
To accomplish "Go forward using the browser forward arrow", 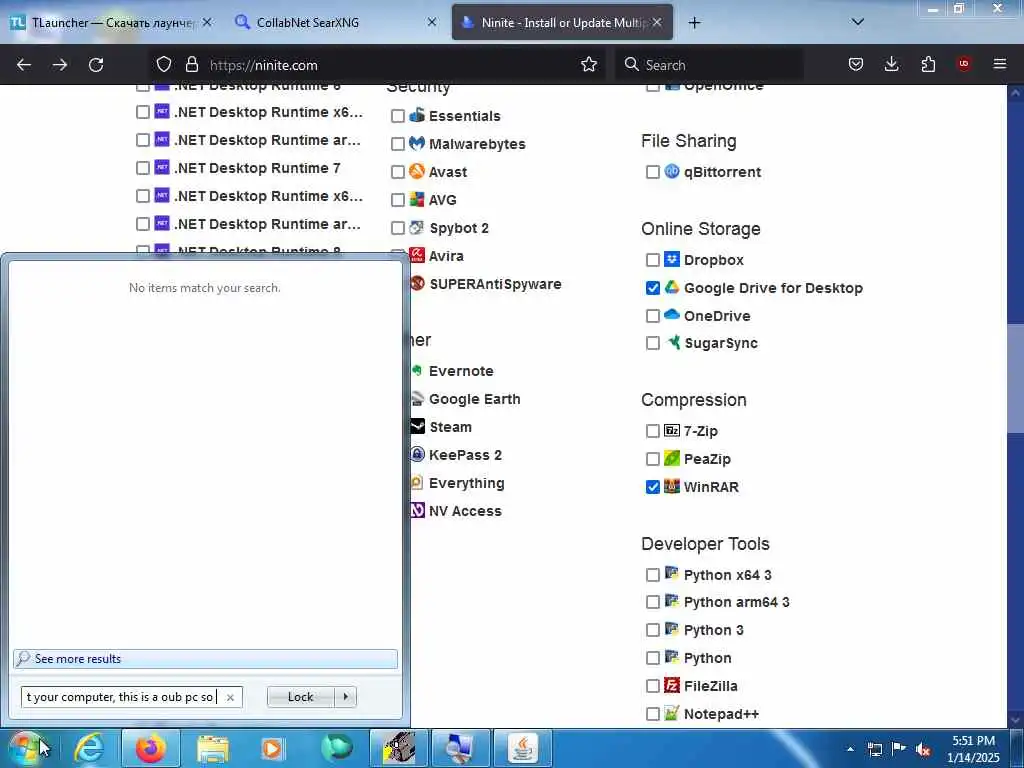I will tap(60, 65).
